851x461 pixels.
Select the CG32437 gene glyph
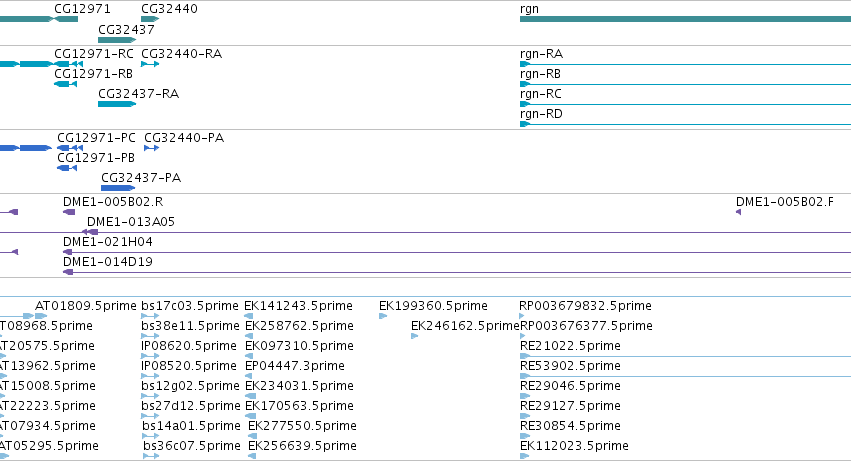117,40
